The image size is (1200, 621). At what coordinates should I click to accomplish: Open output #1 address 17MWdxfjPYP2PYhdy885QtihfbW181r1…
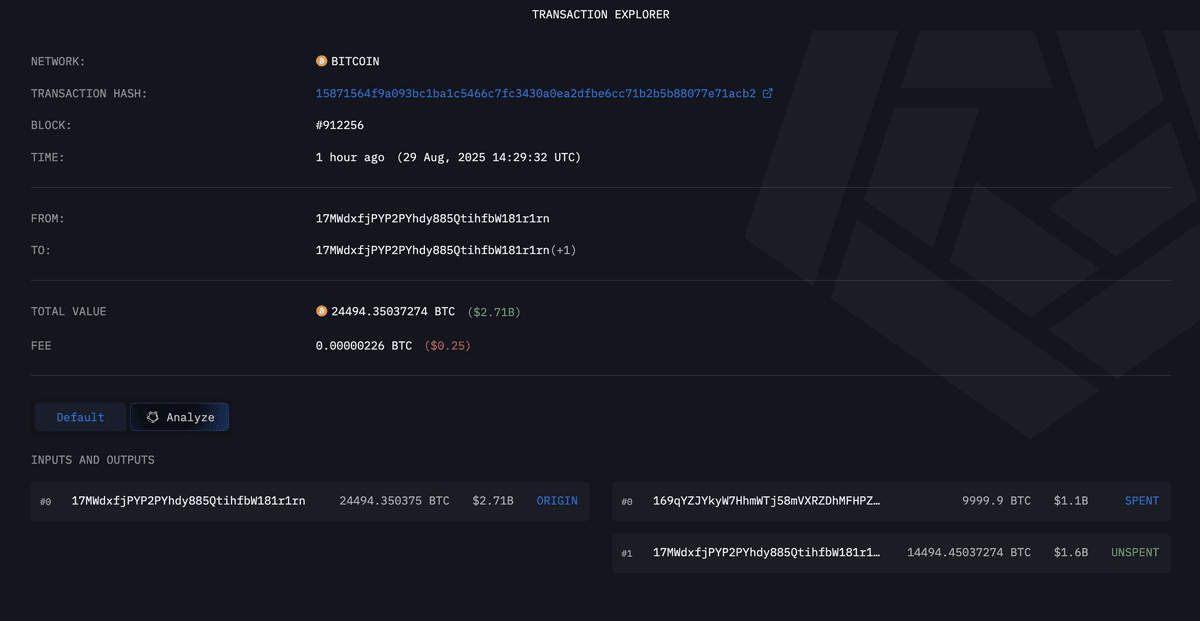[x=767, y=552]
